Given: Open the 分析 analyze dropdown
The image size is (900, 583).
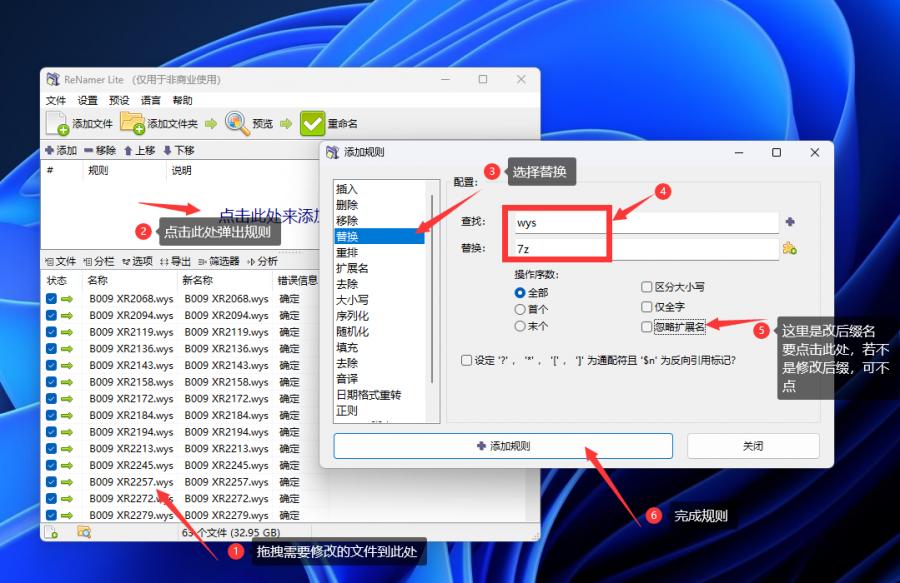Looking at the screenshot, I should 262,261.
